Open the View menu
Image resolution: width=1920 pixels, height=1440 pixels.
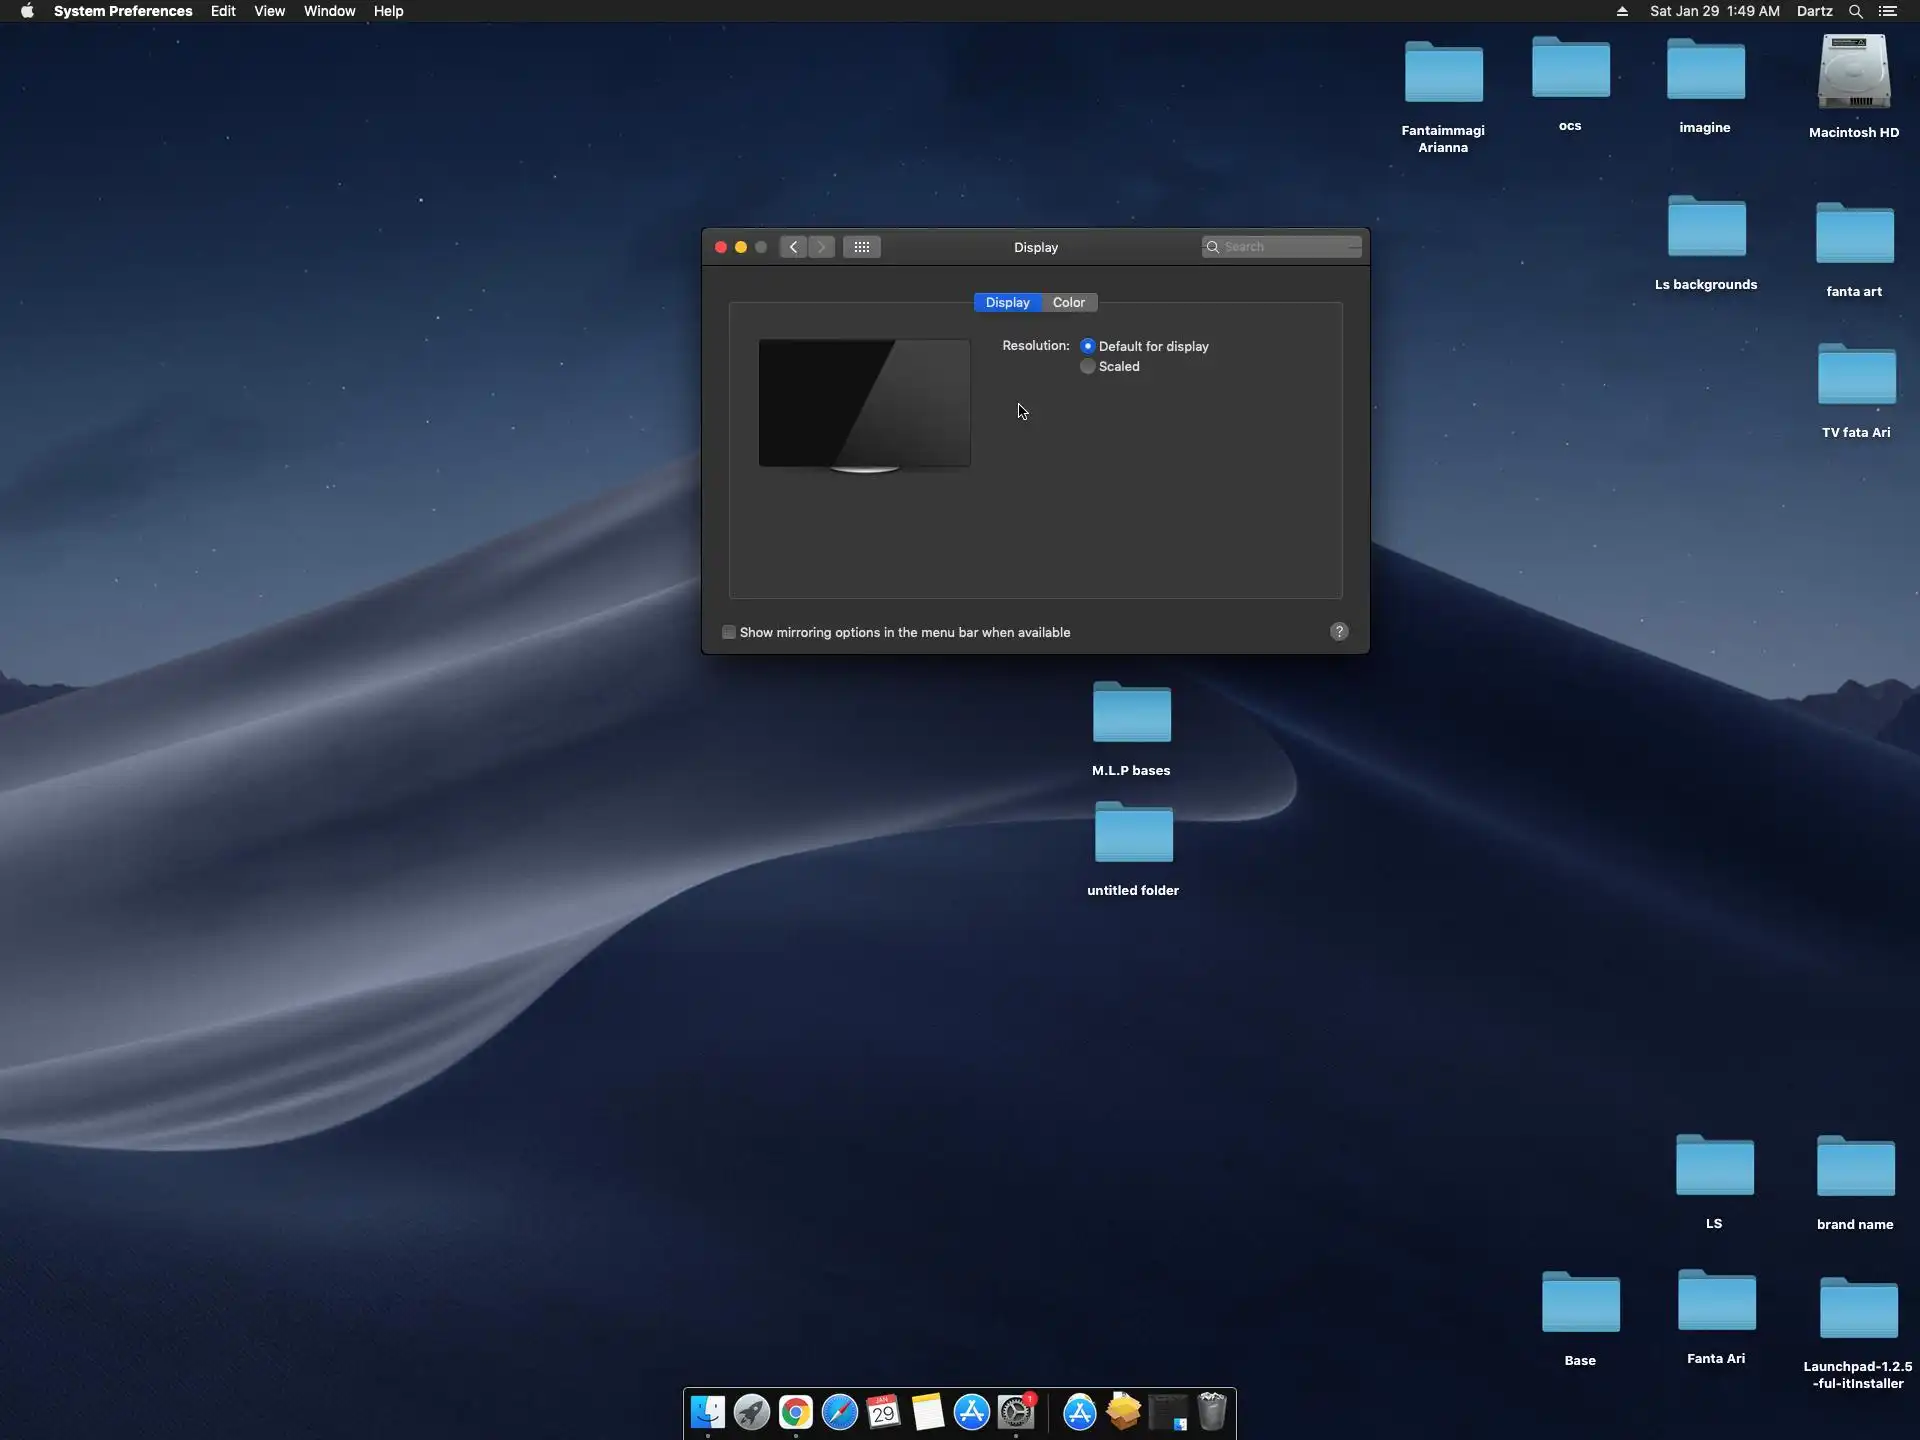point(269,11)
